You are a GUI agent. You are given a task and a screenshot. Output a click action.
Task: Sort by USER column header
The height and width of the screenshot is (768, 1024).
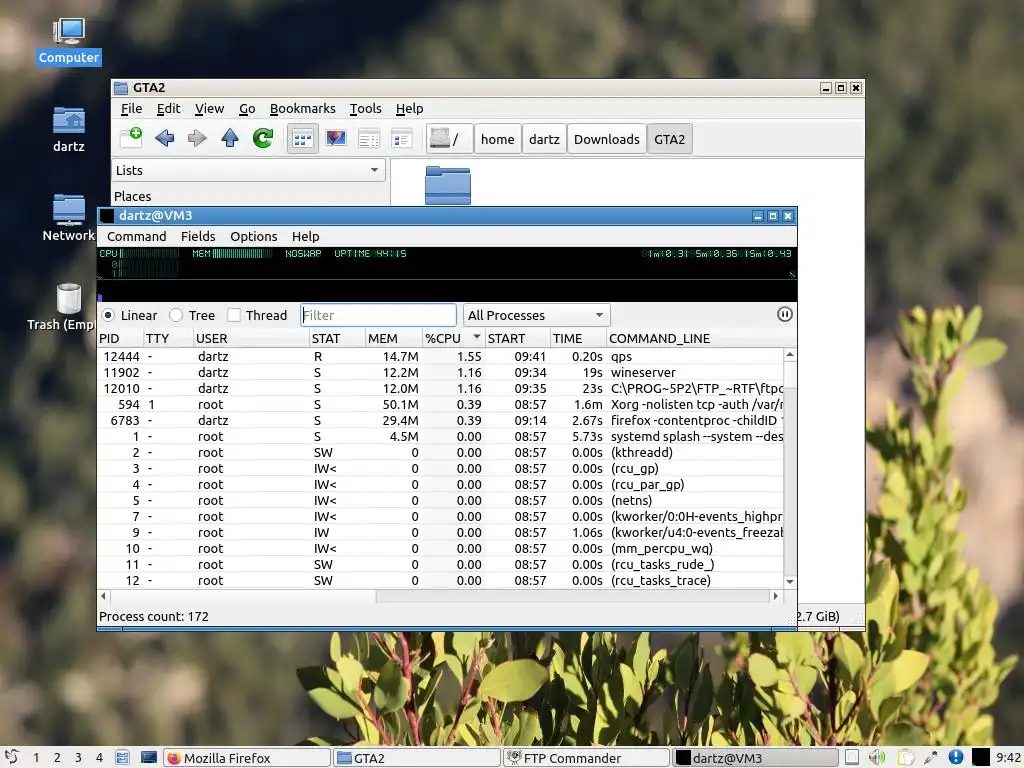[250, 338]
